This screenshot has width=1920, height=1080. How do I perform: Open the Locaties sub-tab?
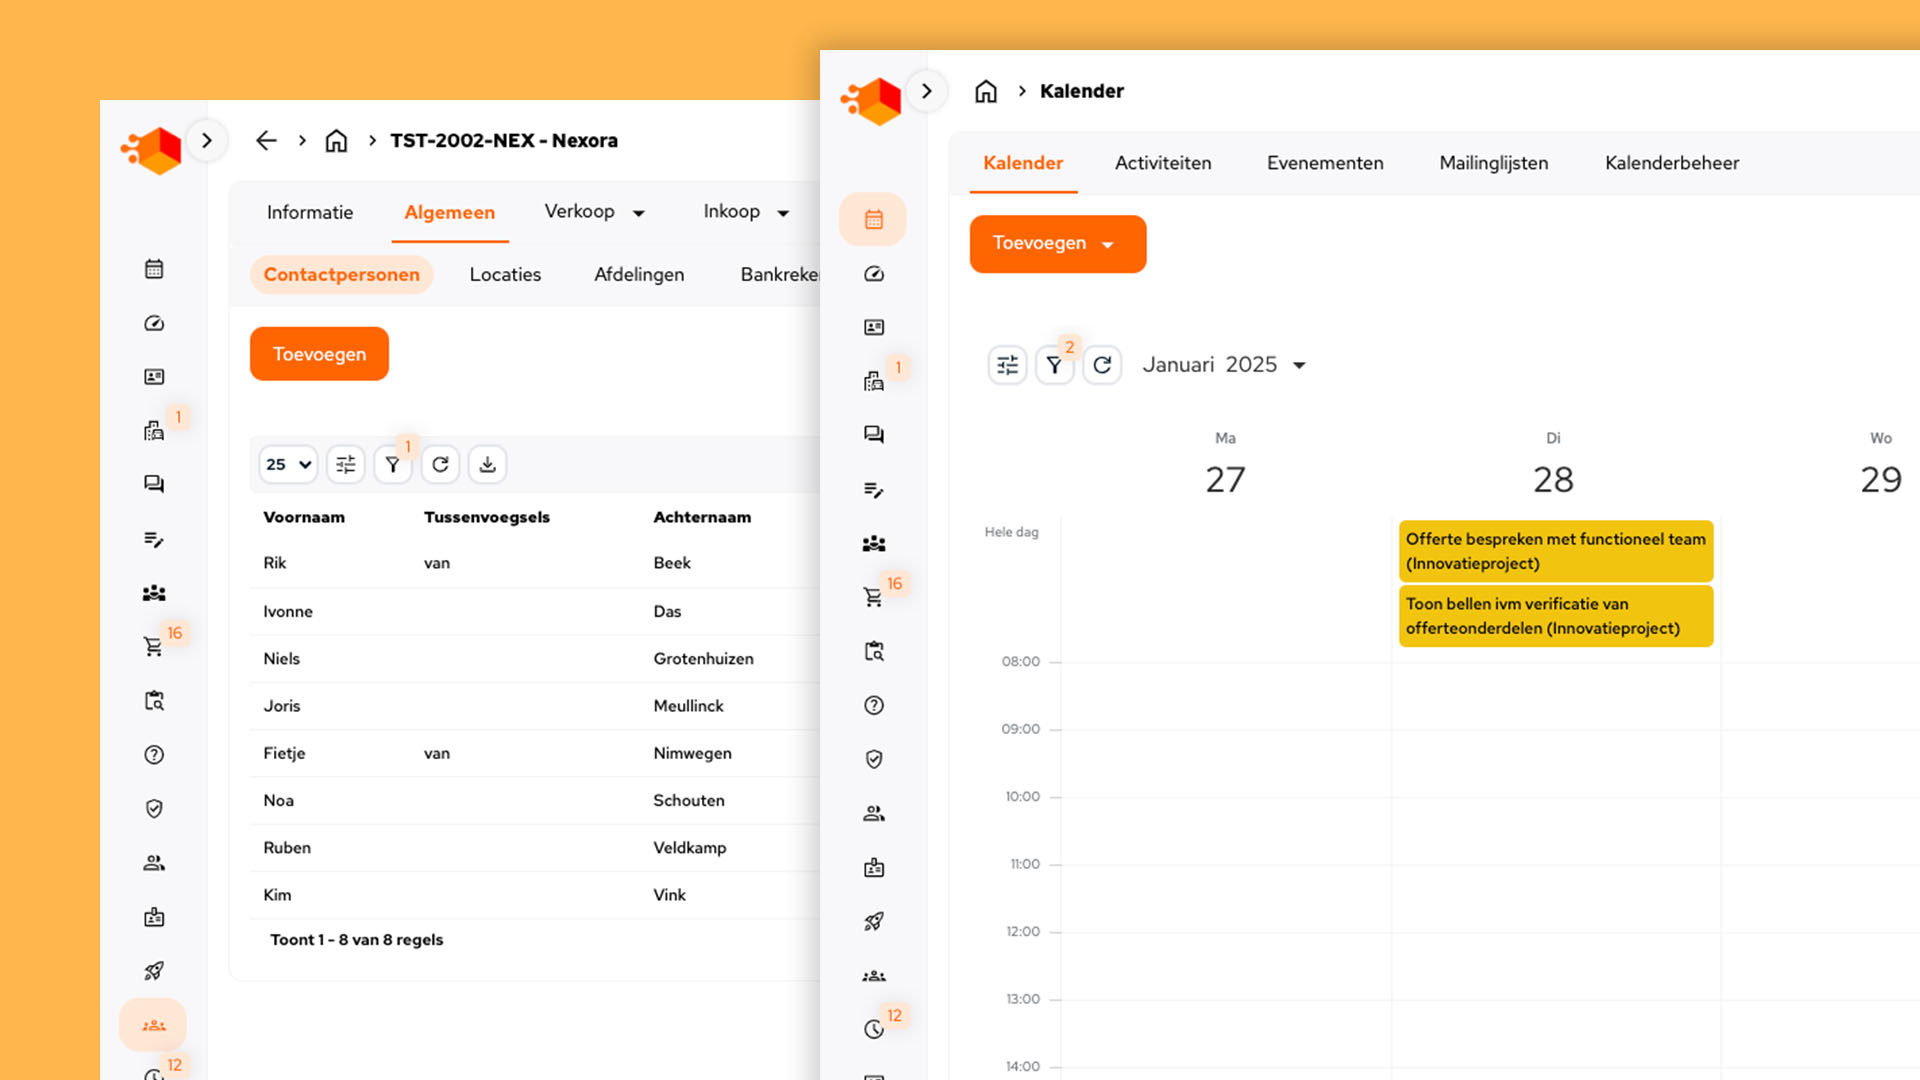[505, 275]
